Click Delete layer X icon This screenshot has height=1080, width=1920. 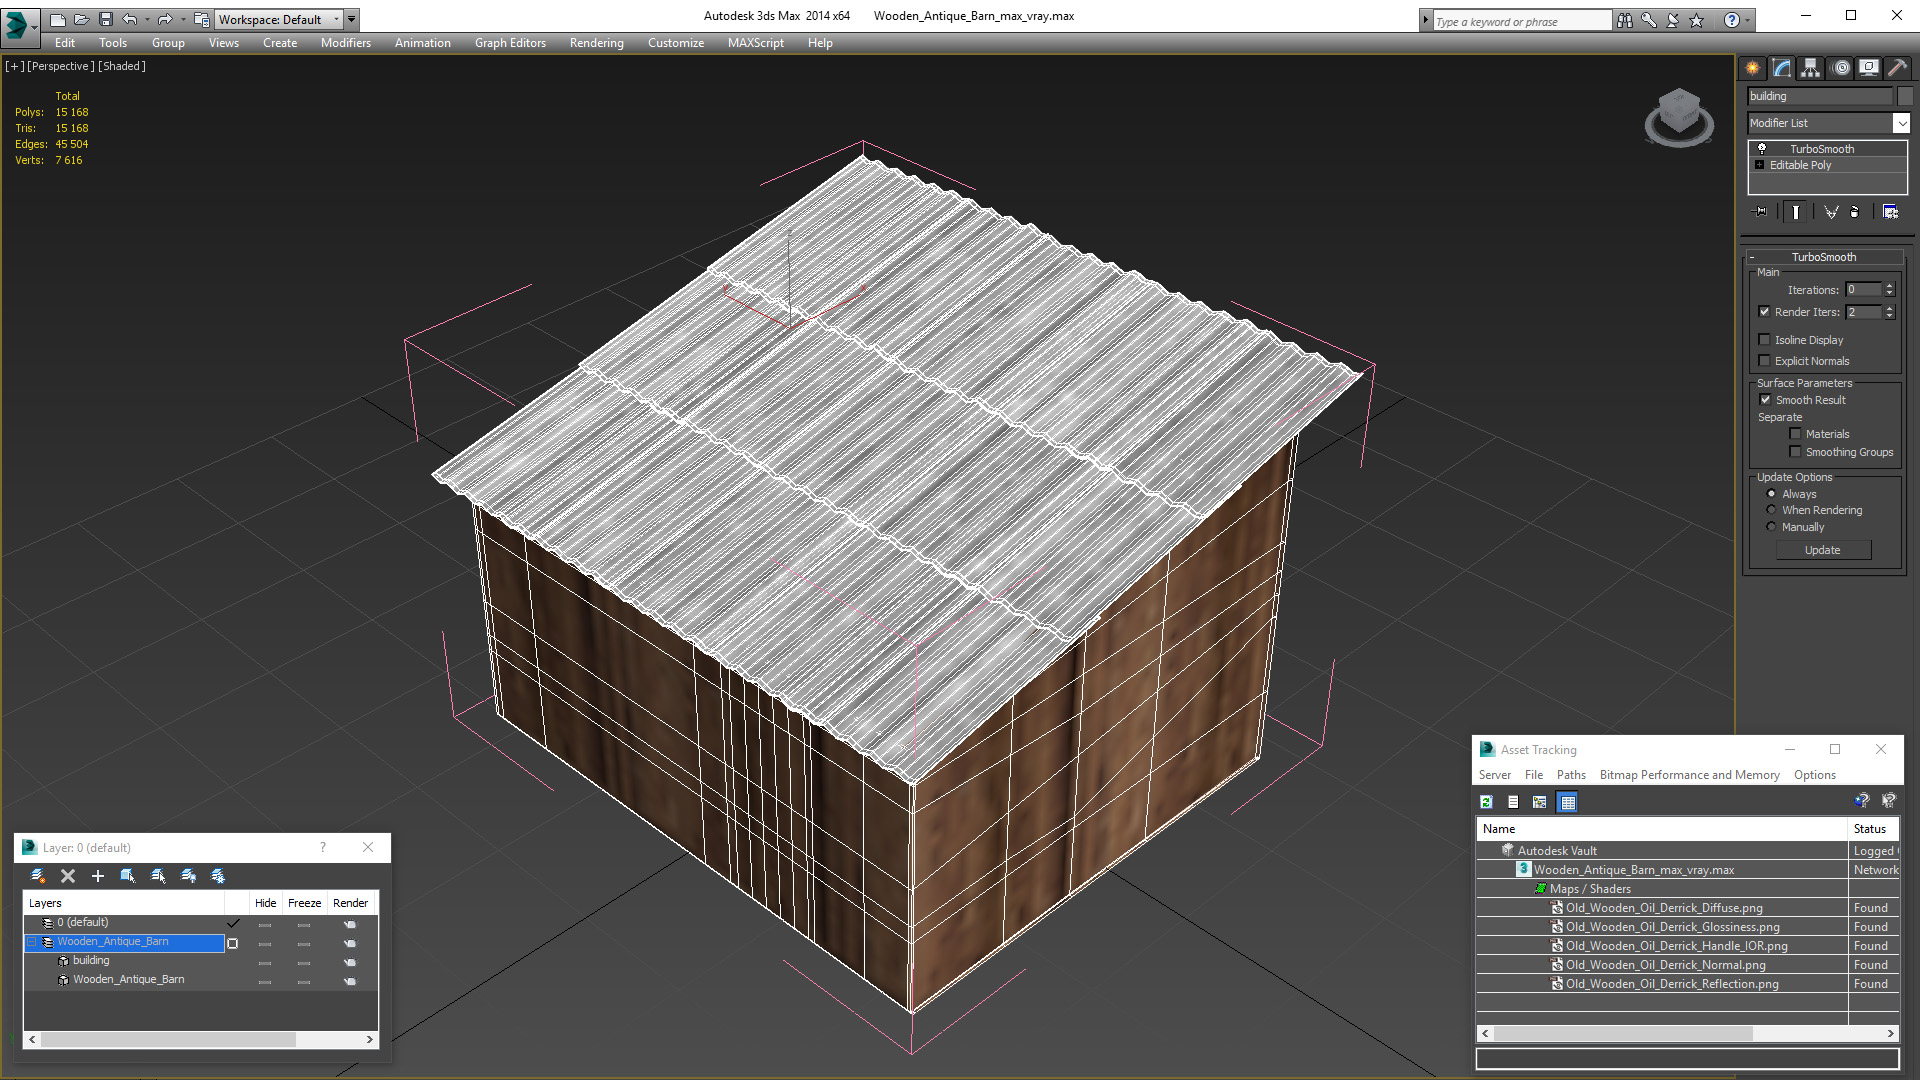click(68, 876)
